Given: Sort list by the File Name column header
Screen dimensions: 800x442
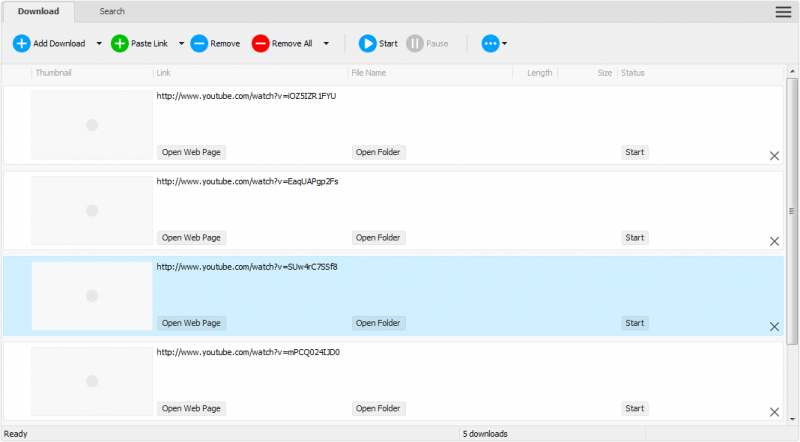Looking at the screenshot, I should (x=368, y=73).
